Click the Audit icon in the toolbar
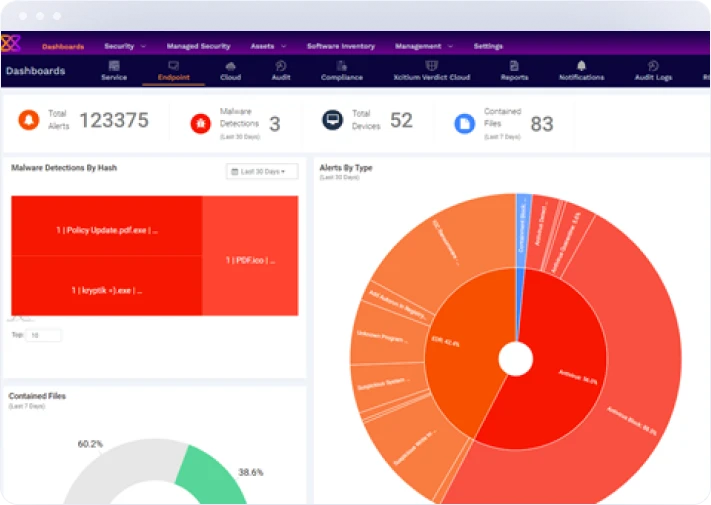This screenshot has height=505, width=711. point(281,65)
